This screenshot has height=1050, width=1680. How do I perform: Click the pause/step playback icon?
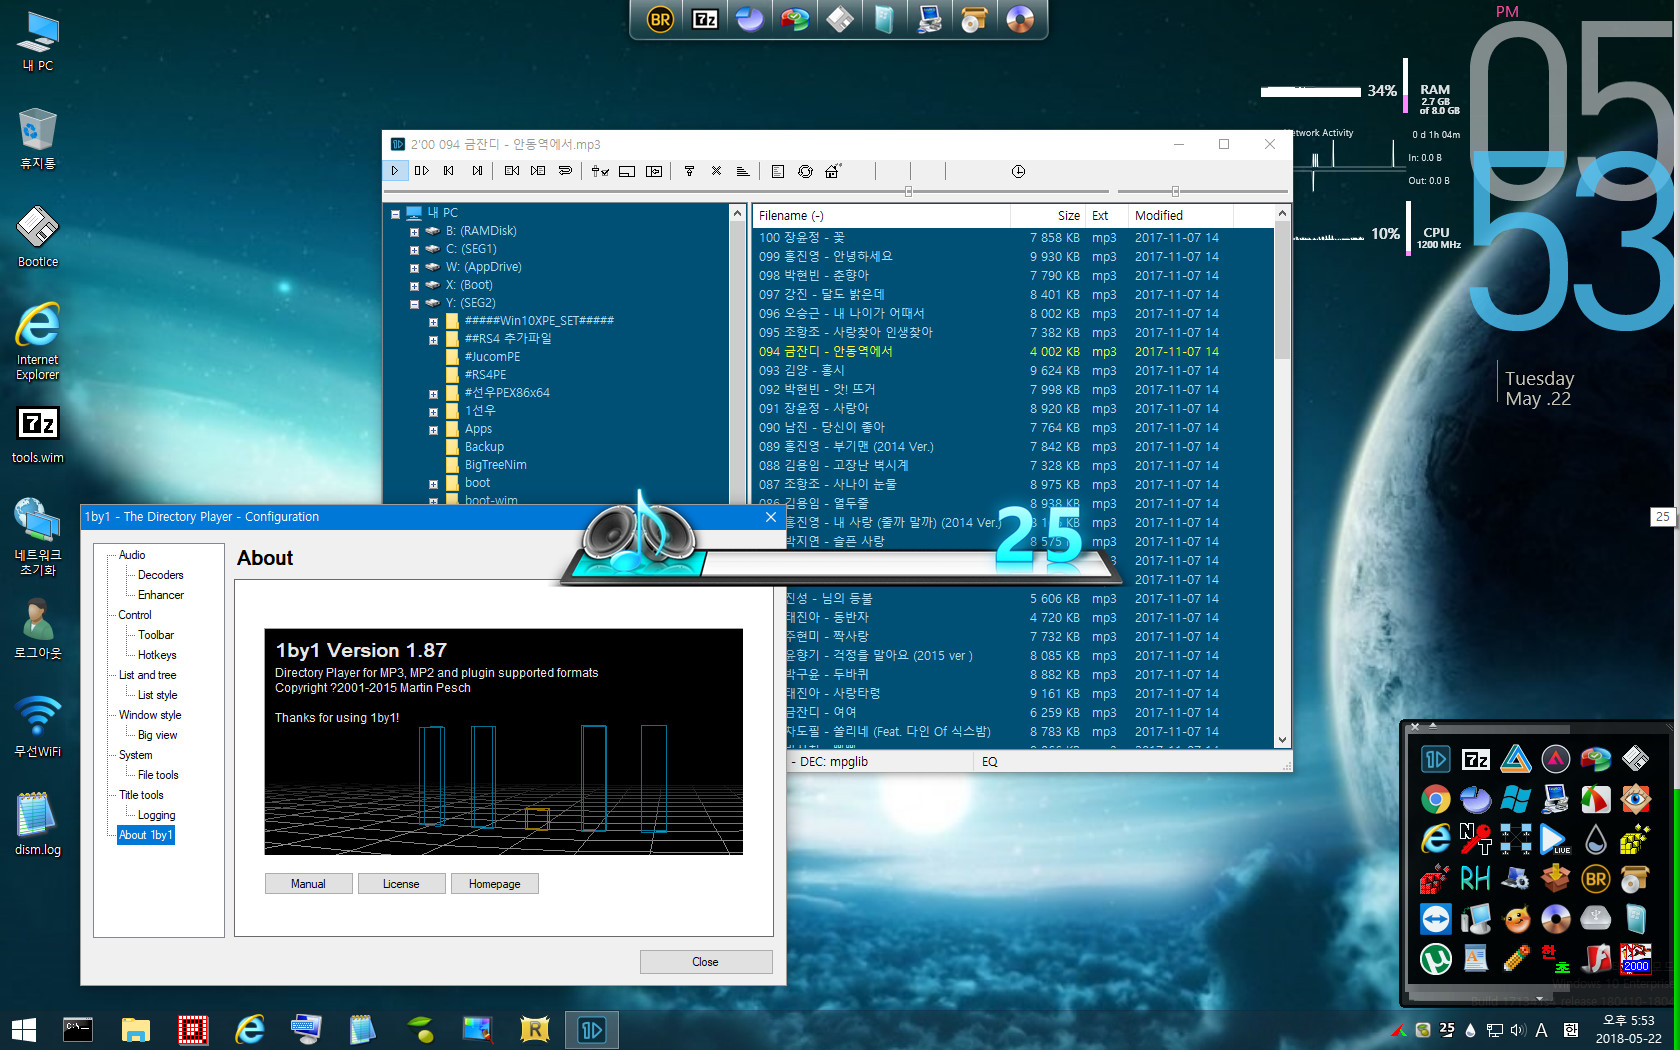[x=422, y=171]
